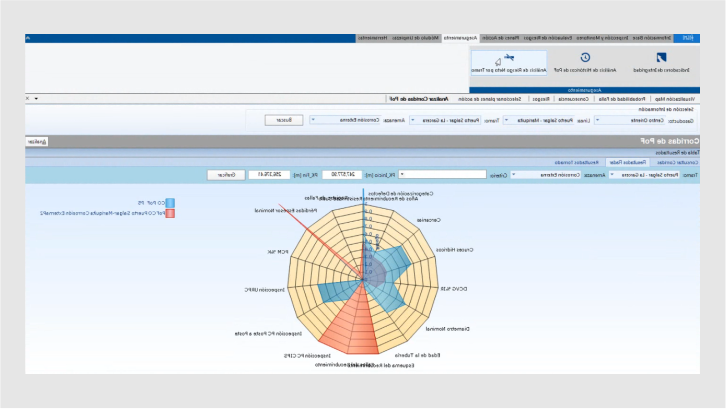Click the Analizar button in Corridas de PoF header
Image resolution: width=726 pixels, height=409 pixels.
[37, 142]
